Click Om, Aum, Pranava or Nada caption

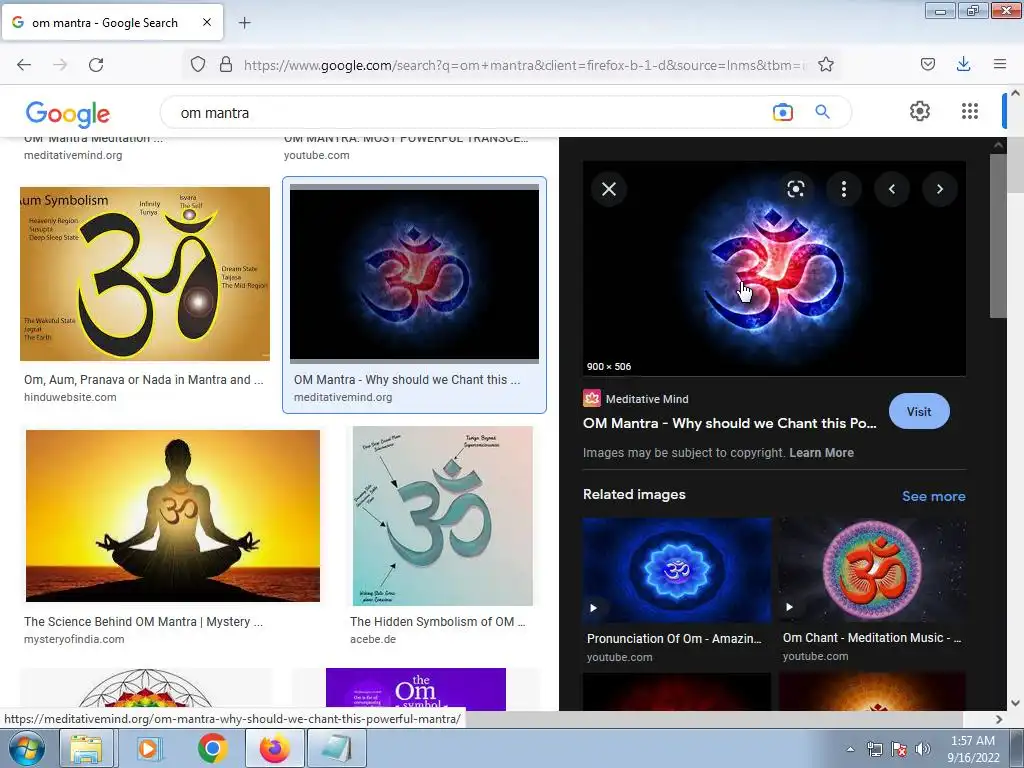144,380
